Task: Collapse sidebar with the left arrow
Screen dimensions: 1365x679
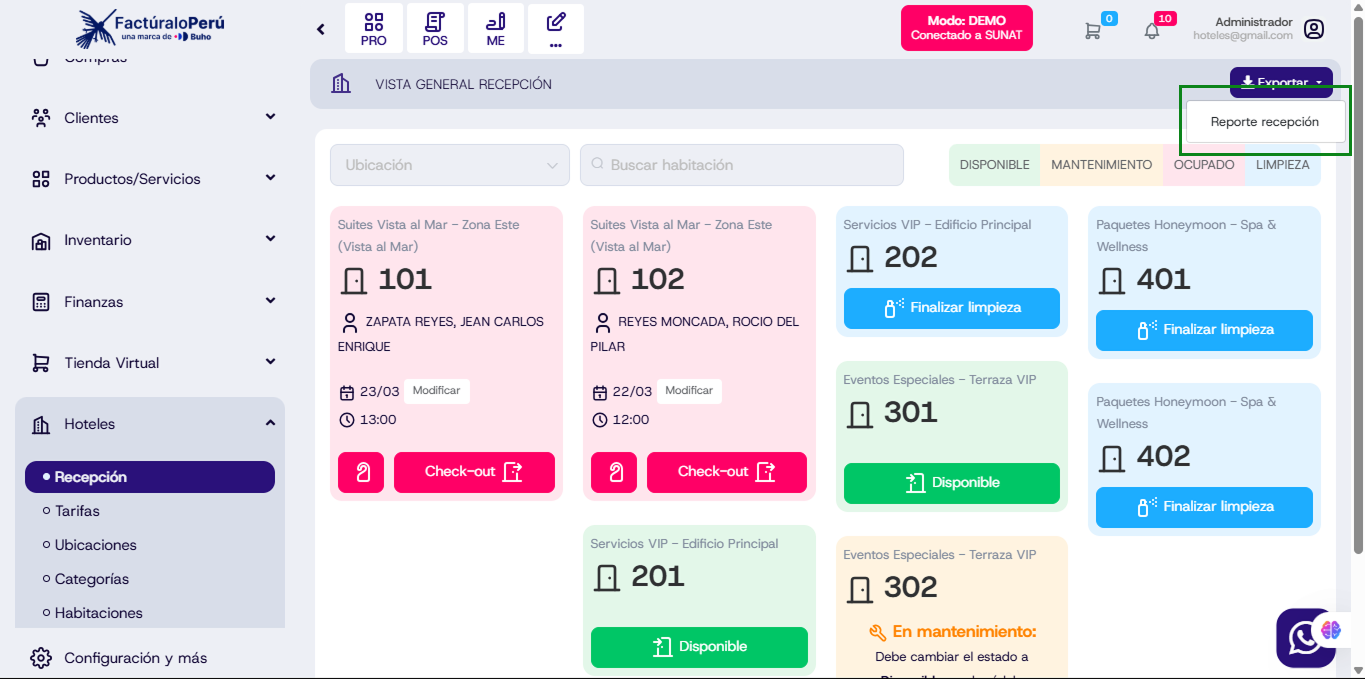Action: (321, 29)
